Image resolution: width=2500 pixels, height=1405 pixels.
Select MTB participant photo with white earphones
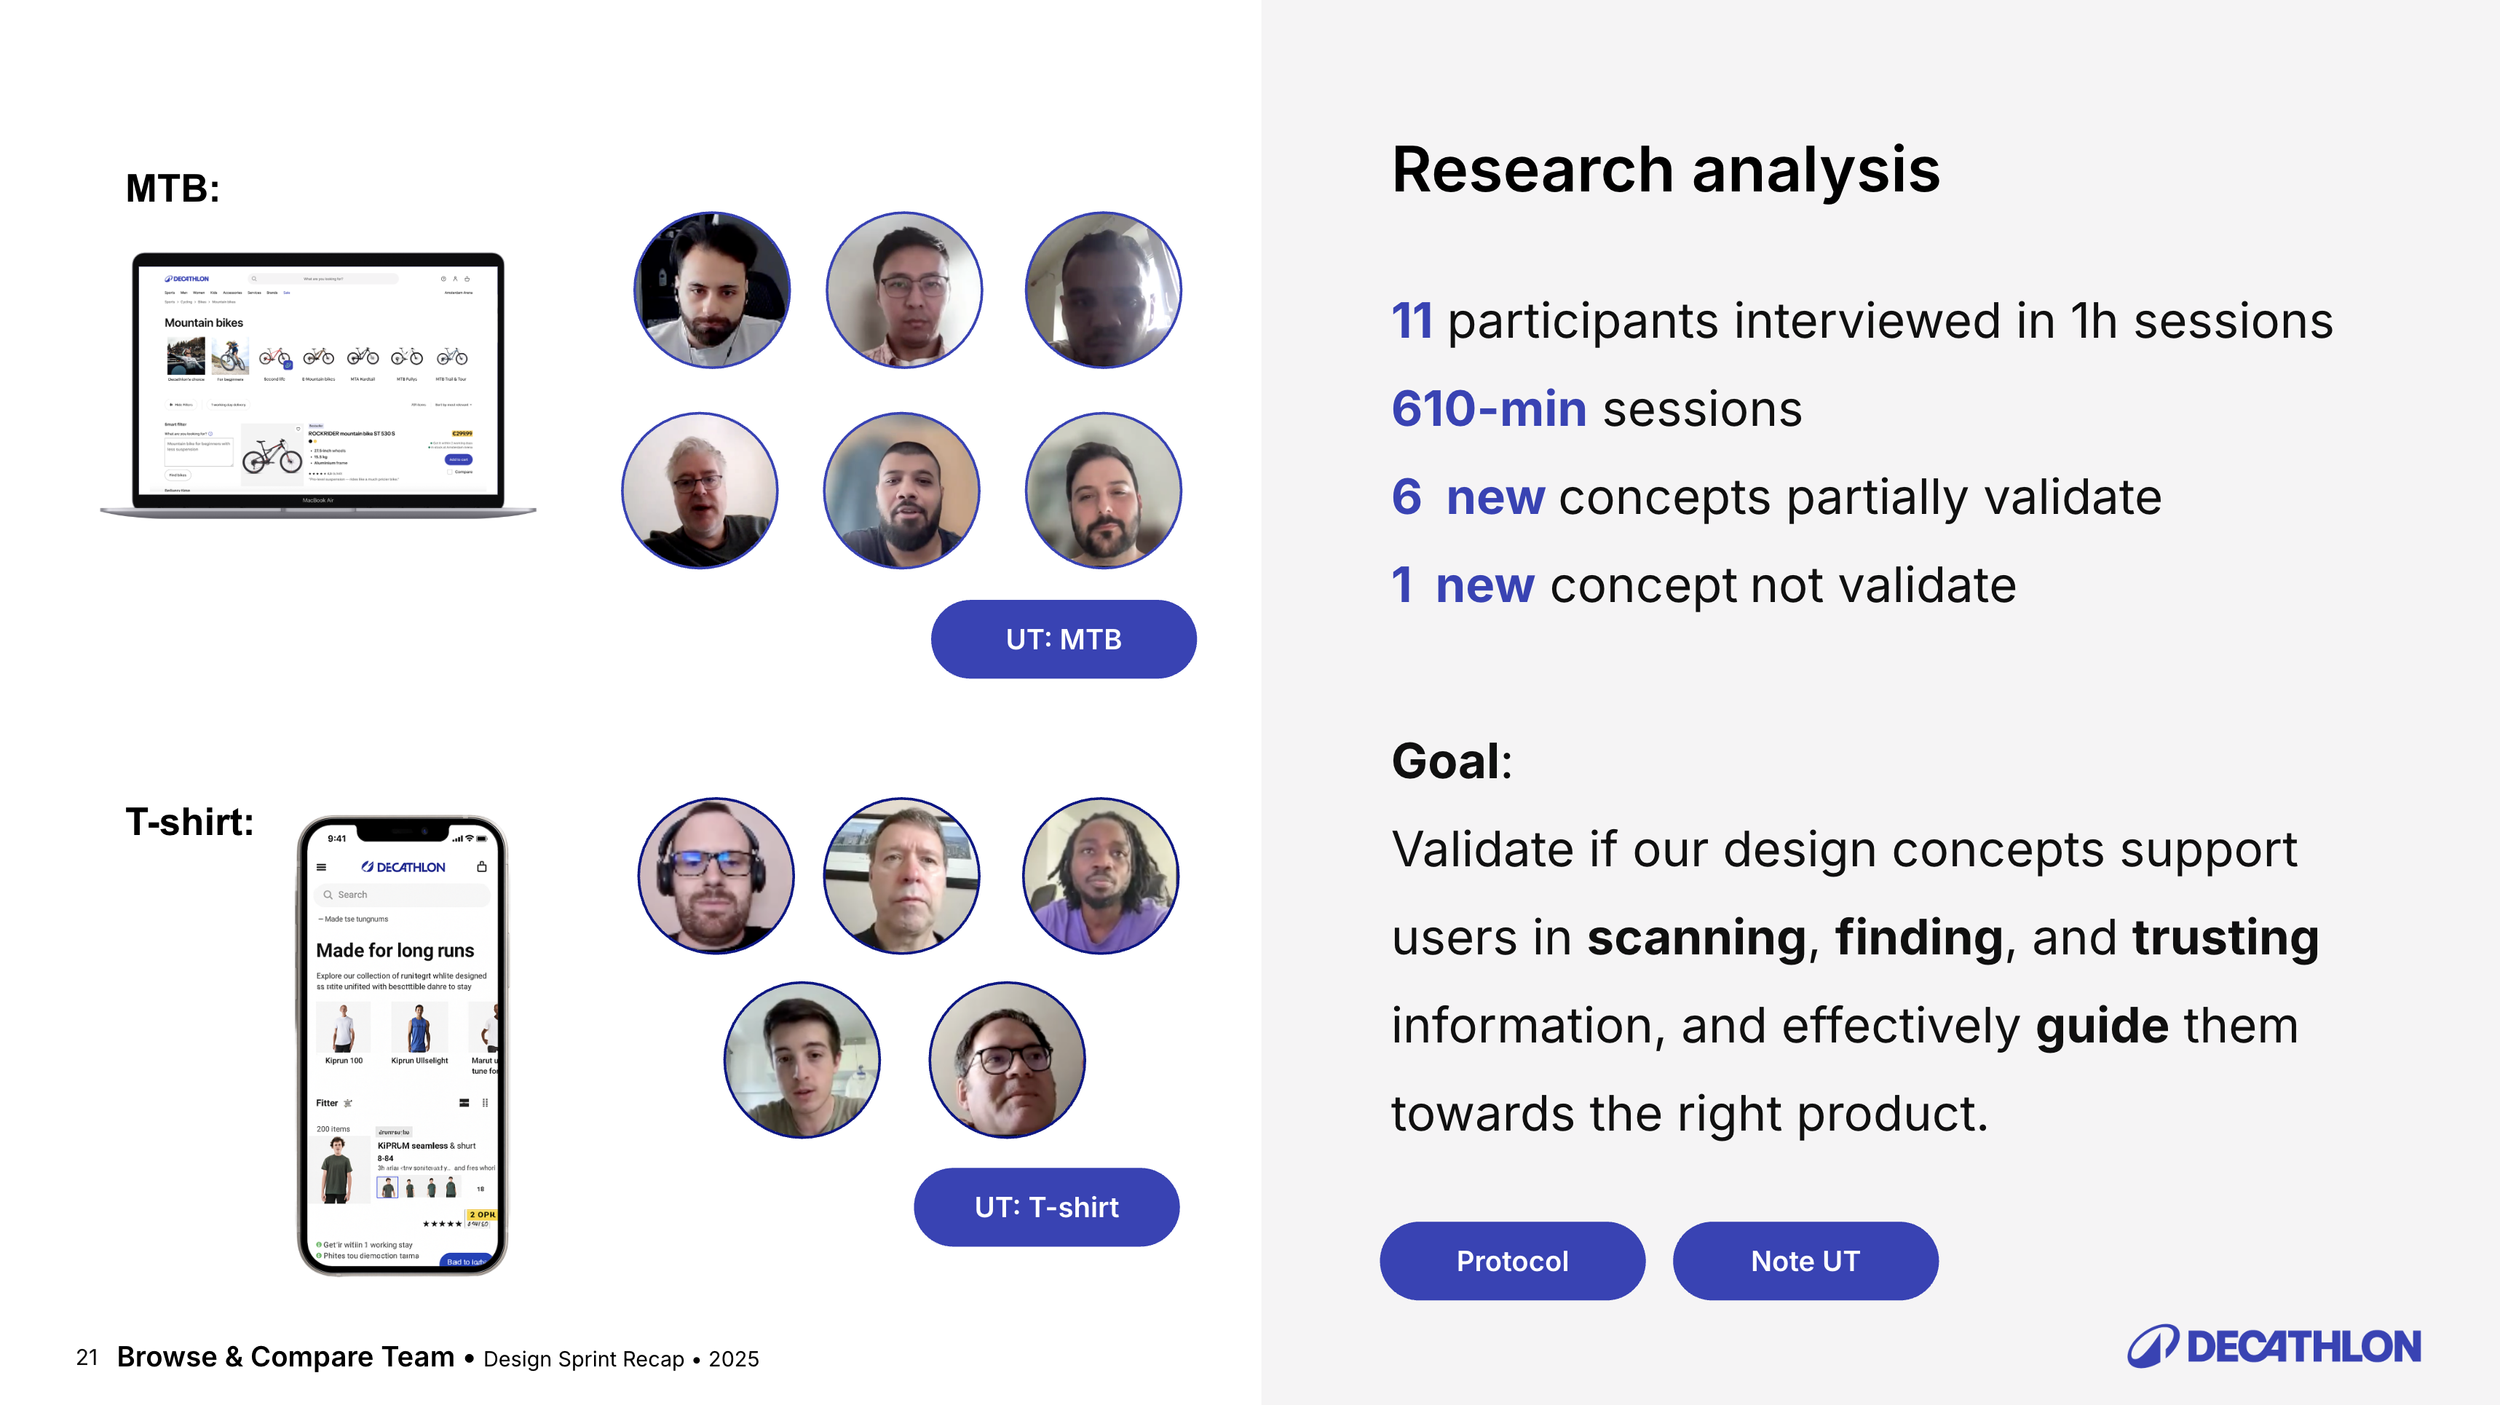(x=712, y=290)
